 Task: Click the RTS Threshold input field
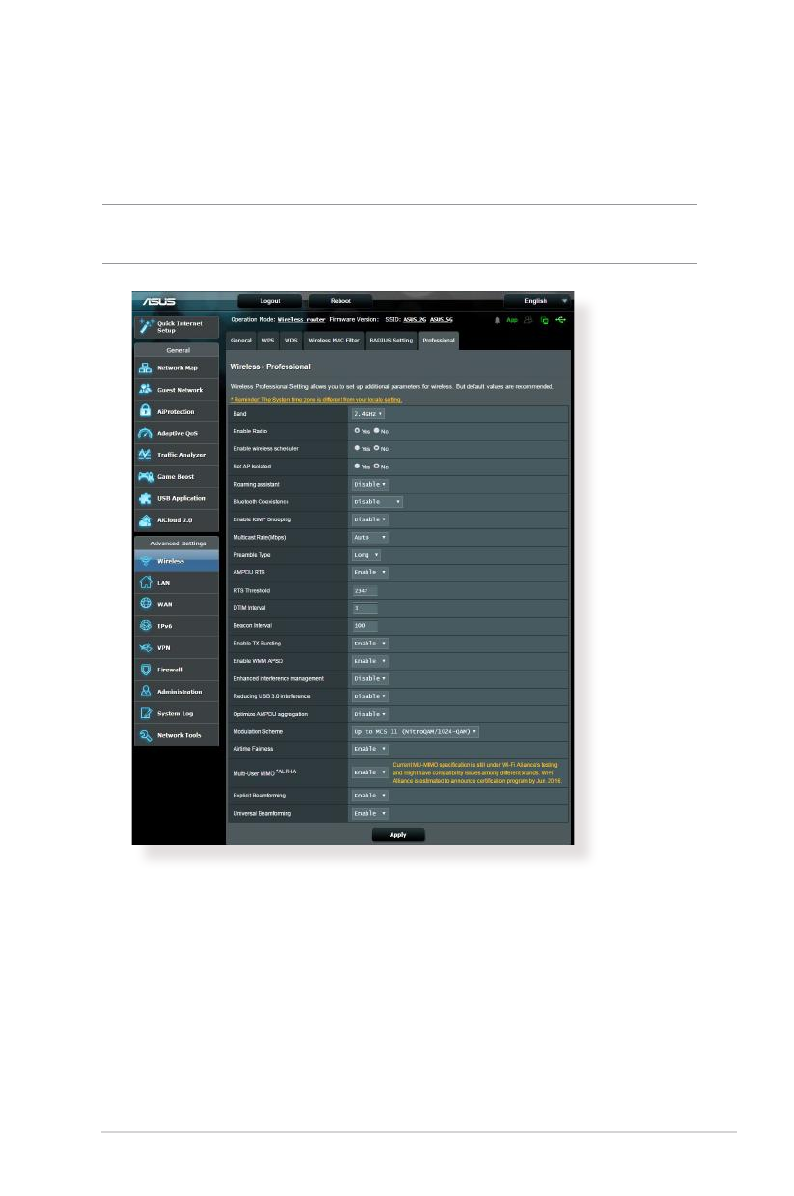[x=364, y=590]
